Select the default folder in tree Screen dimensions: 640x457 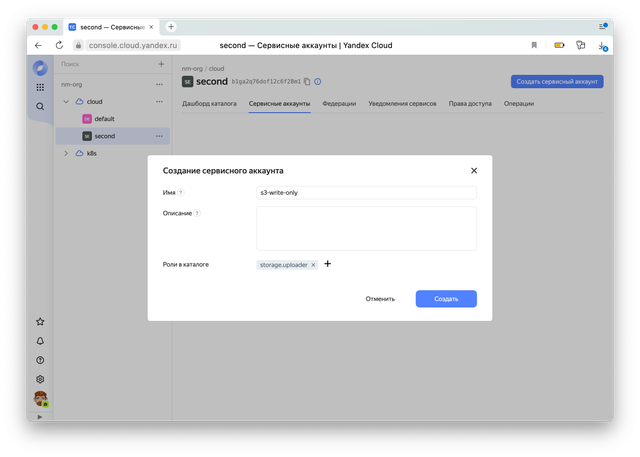[x=104, y=118]
